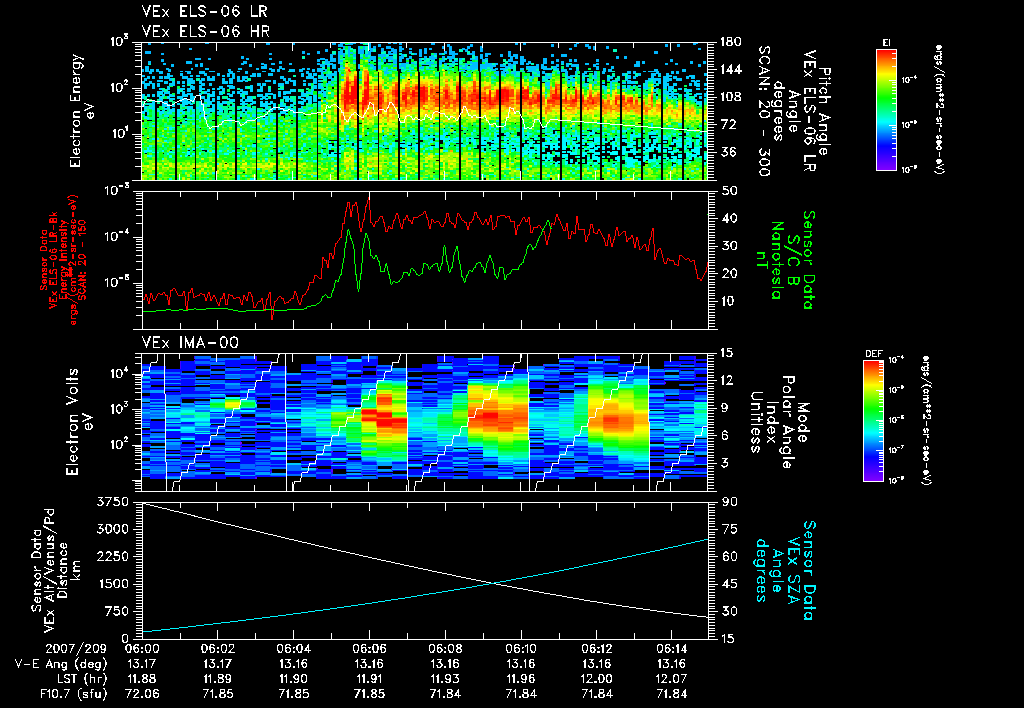Viewport: 1024px width, 708px height.
Task: Click the LST value 11.93
Action: pos(445,679)
